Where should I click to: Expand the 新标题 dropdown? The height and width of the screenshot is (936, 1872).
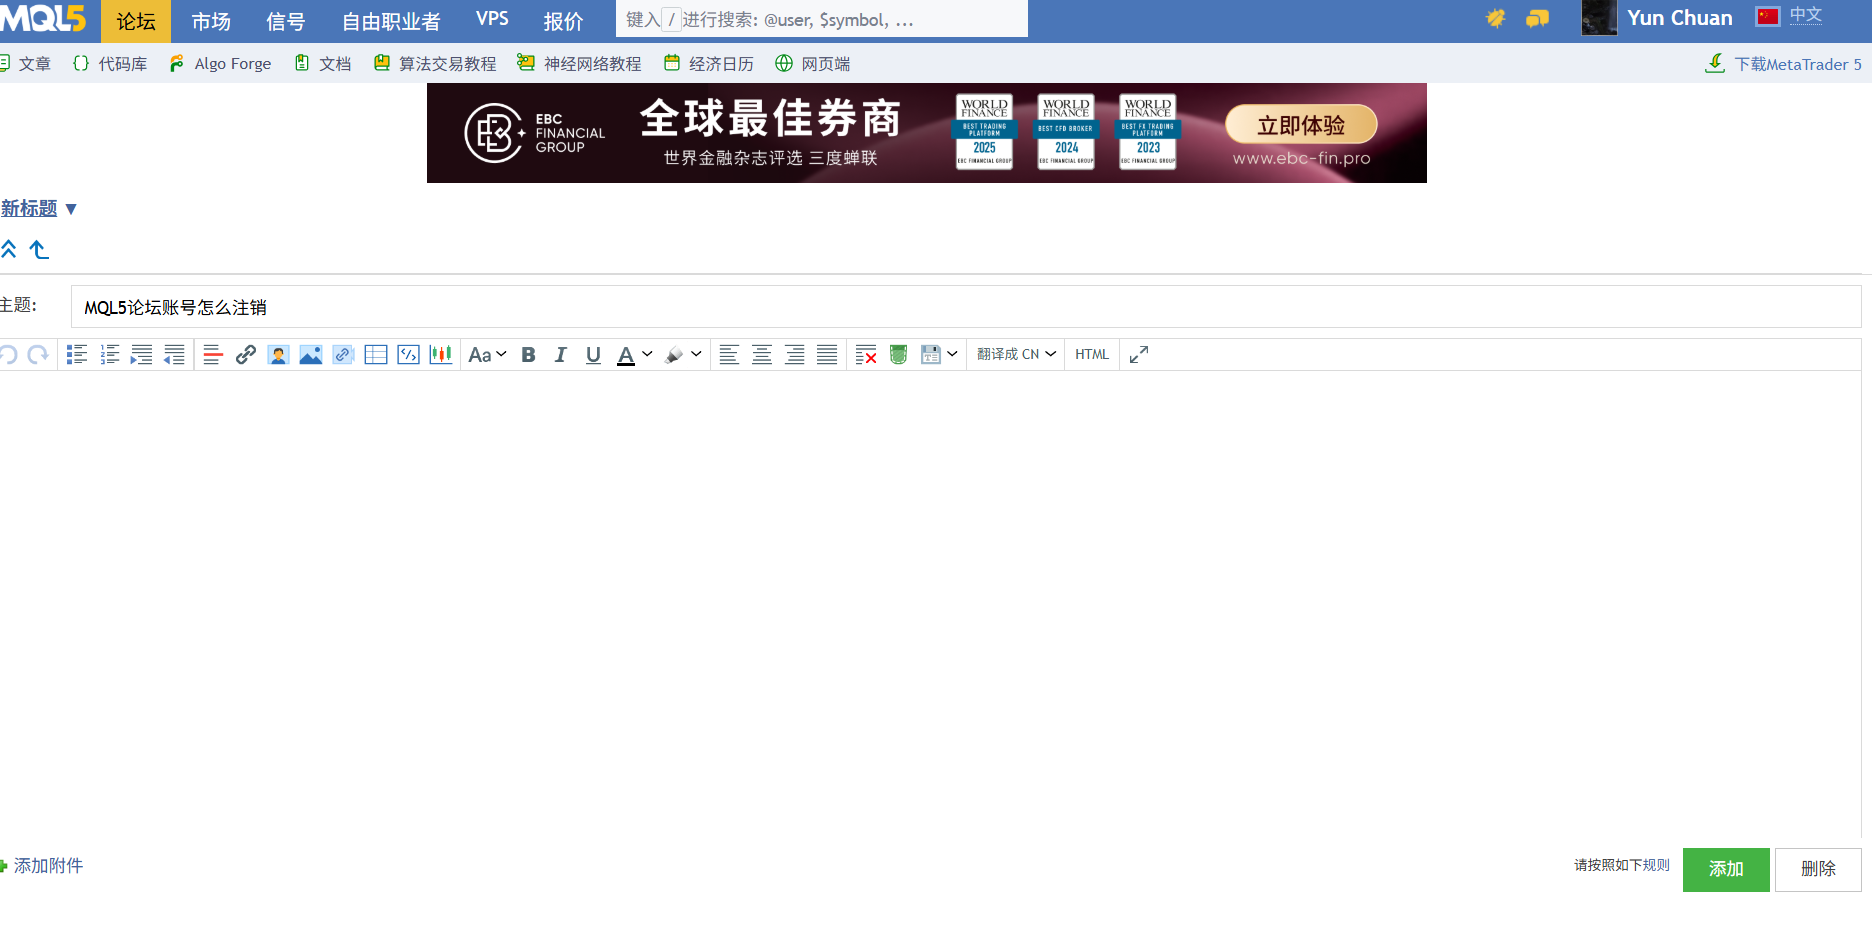tap(71, 209)
